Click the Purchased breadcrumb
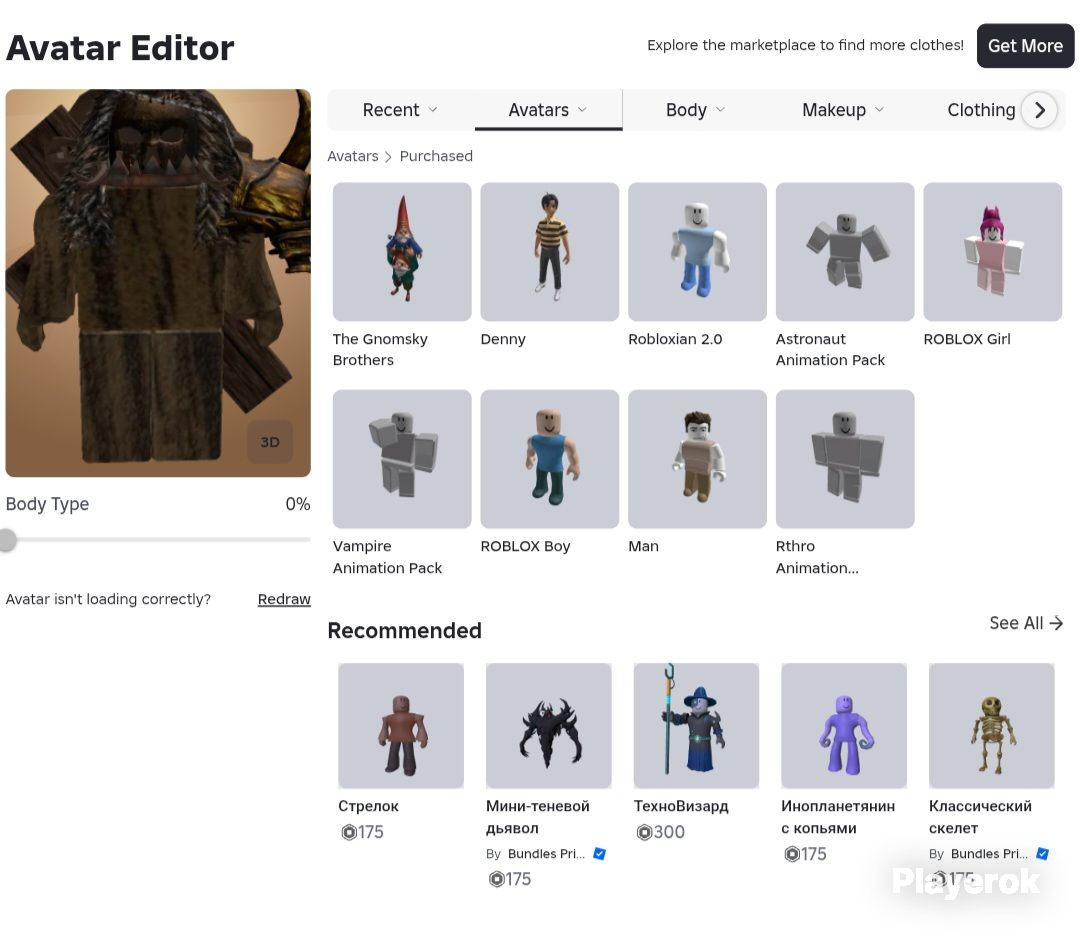The height and width of the screenshot is (937, 1080). (x=436, y=156)
